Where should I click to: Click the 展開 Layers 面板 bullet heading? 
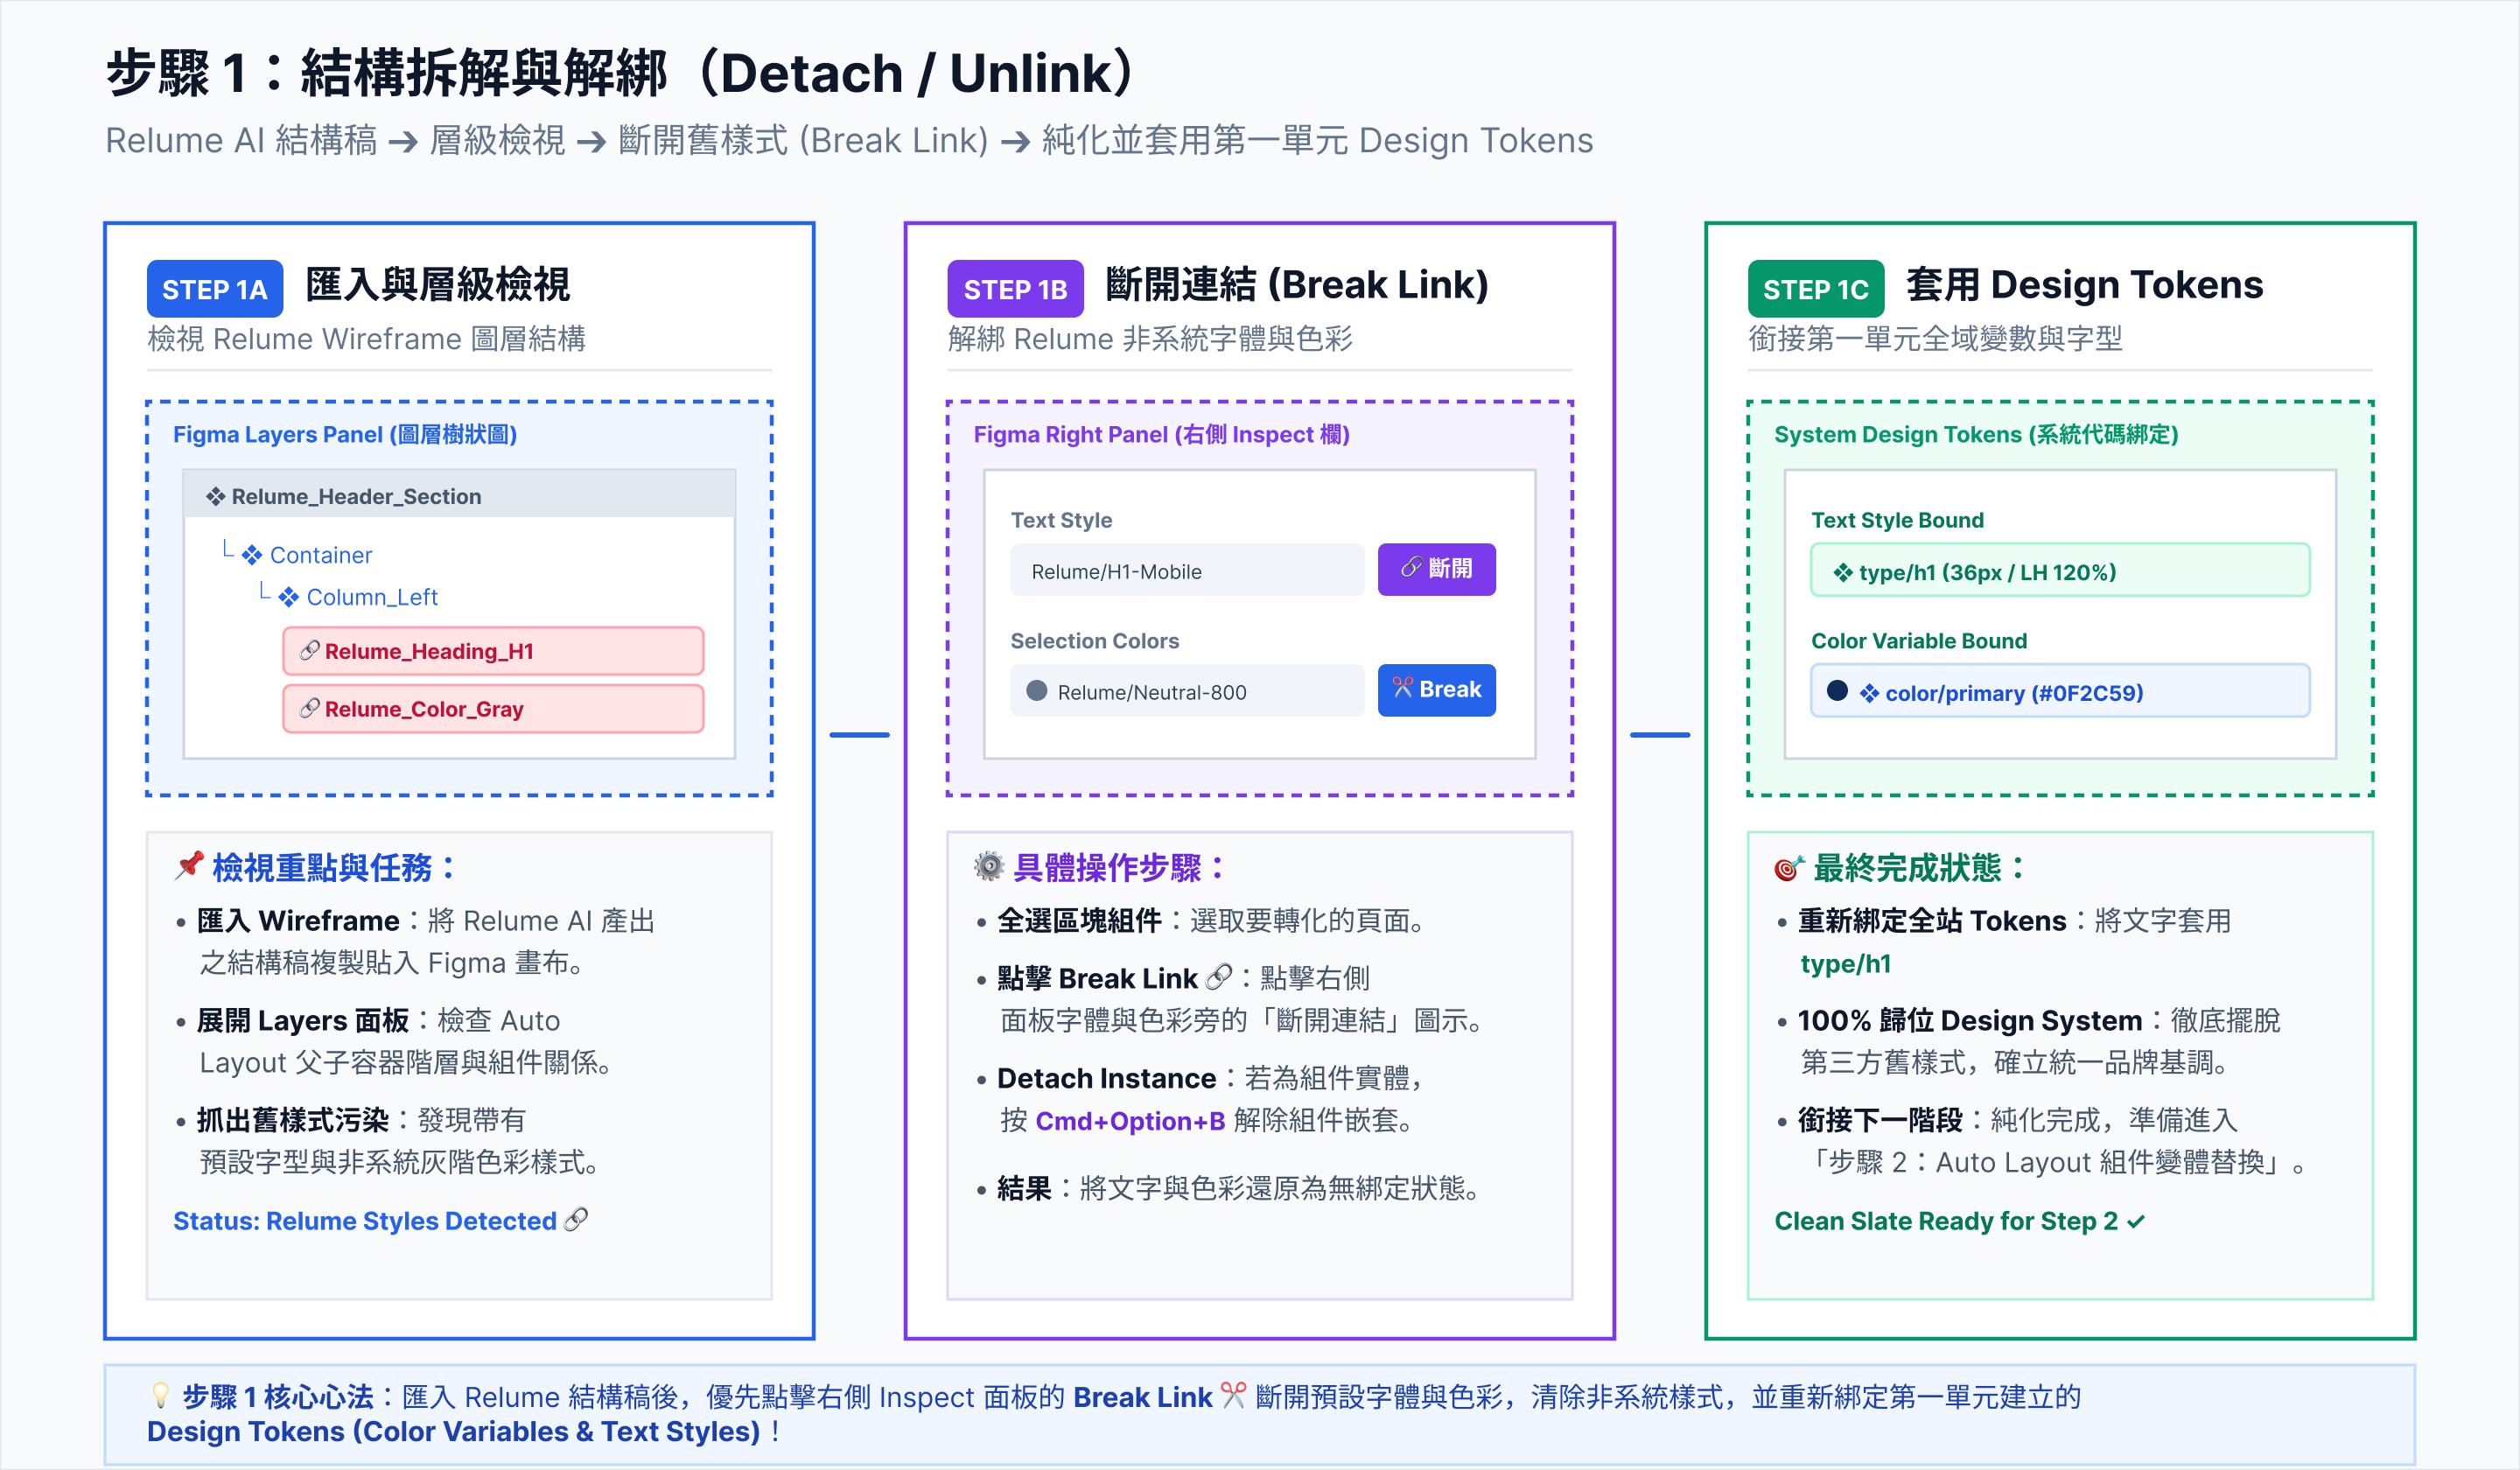click(x=303, y=1020)
